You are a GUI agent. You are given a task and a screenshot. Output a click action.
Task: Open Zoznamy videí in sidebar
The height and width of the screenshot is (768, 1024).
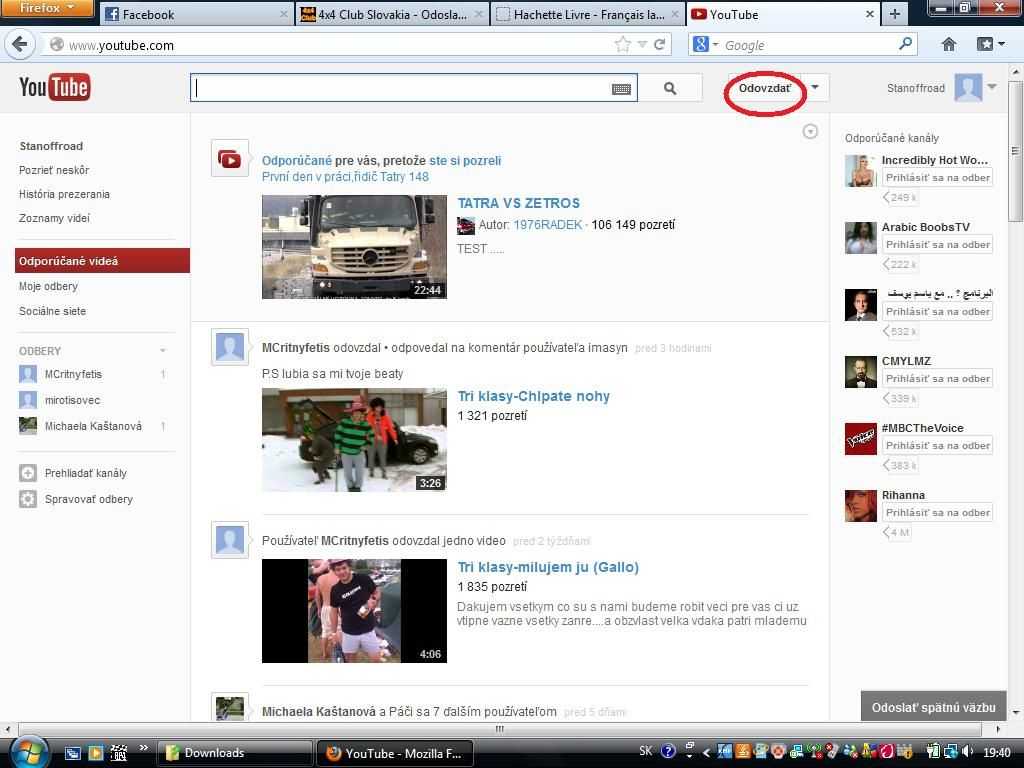[54, 218]
